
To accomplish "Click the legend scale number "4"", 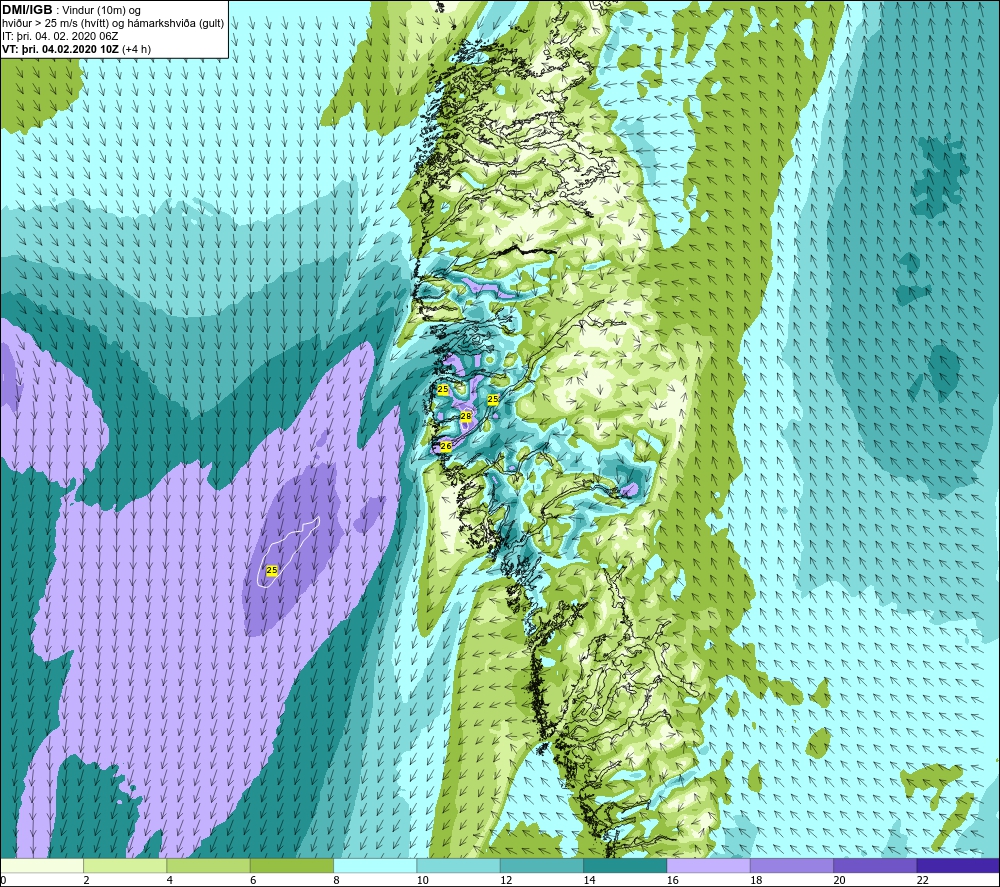I will [x=170, y=880].
